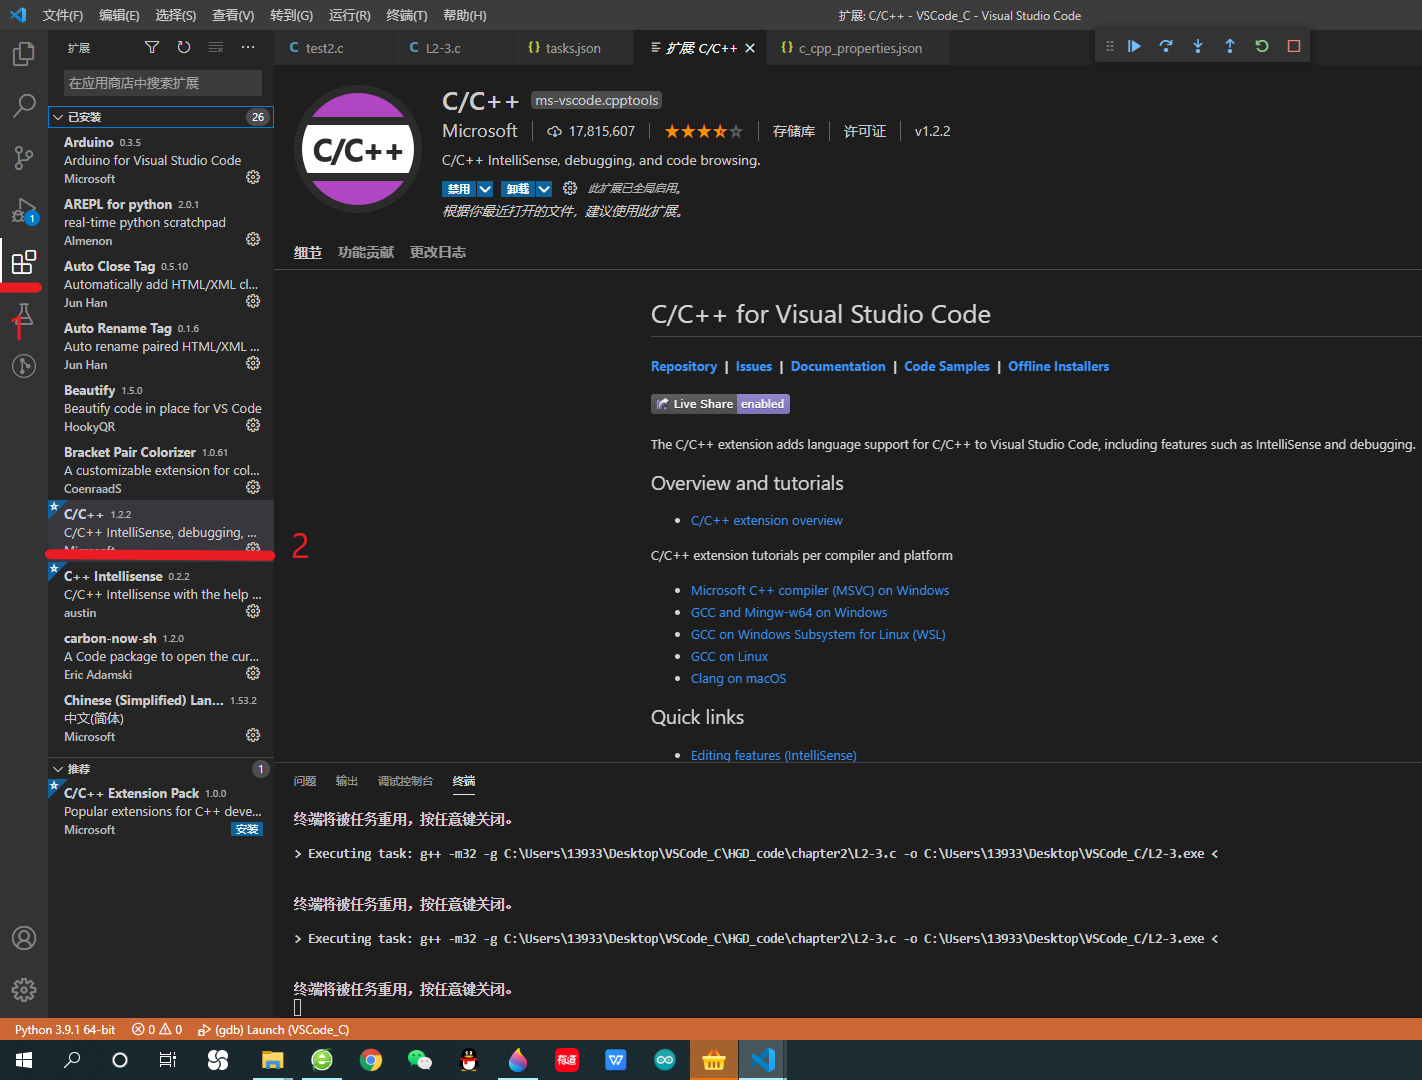Open the Testing flask icon
This screenshot has height=1080, width=1422.
[x=23, y=315]
